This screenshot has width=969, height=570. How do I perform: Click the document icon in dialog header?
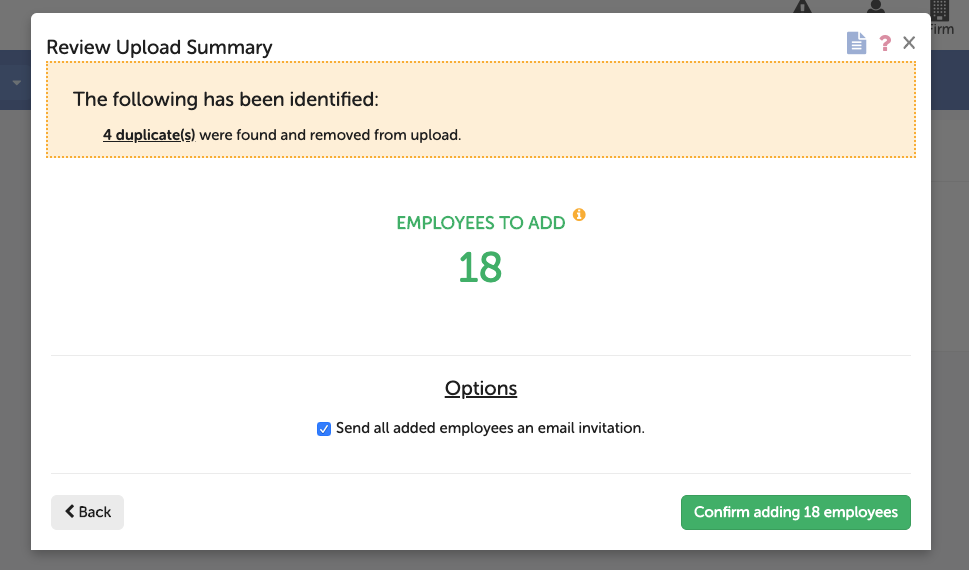click(855, 43)
